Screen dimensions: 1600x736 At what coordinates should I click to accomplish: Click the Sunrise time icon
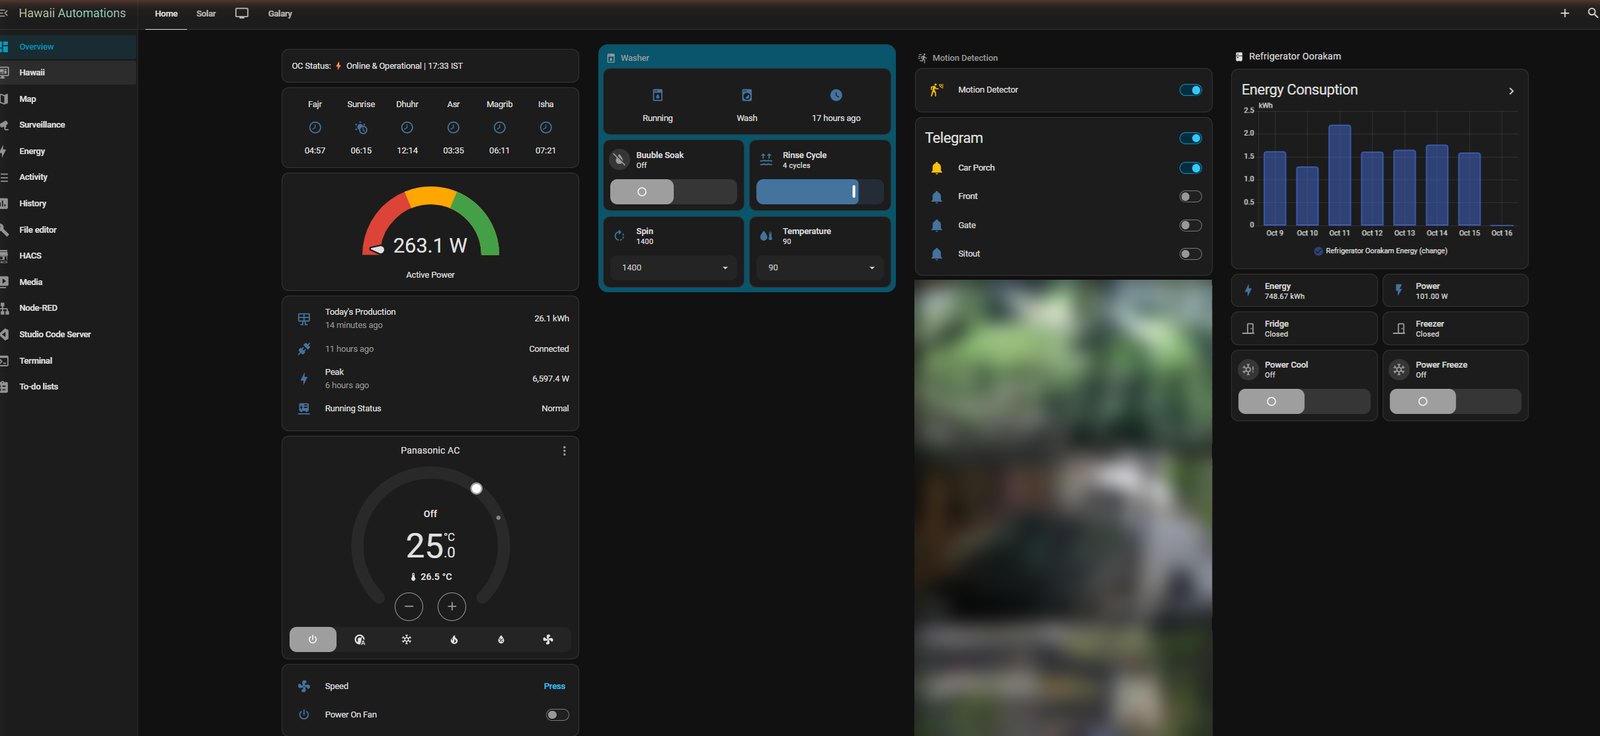[x=361, y=128]
